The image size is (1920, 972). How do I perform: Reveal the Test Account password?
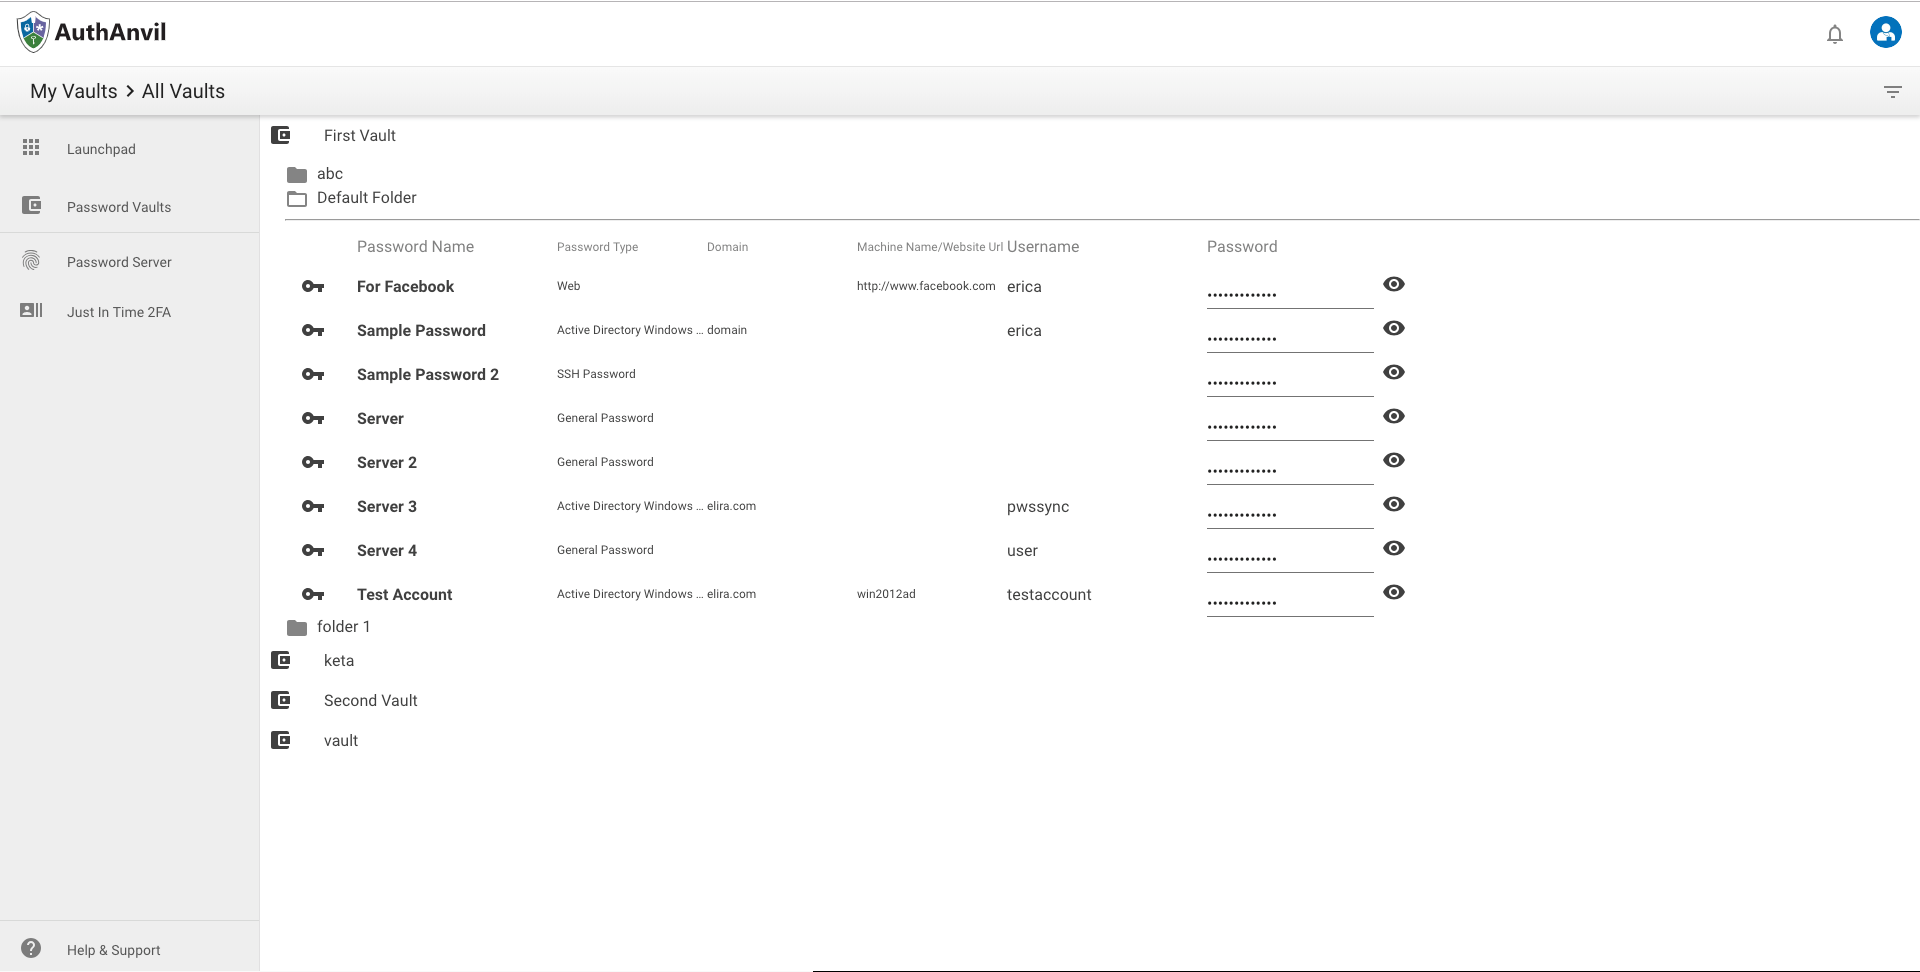1394,592
